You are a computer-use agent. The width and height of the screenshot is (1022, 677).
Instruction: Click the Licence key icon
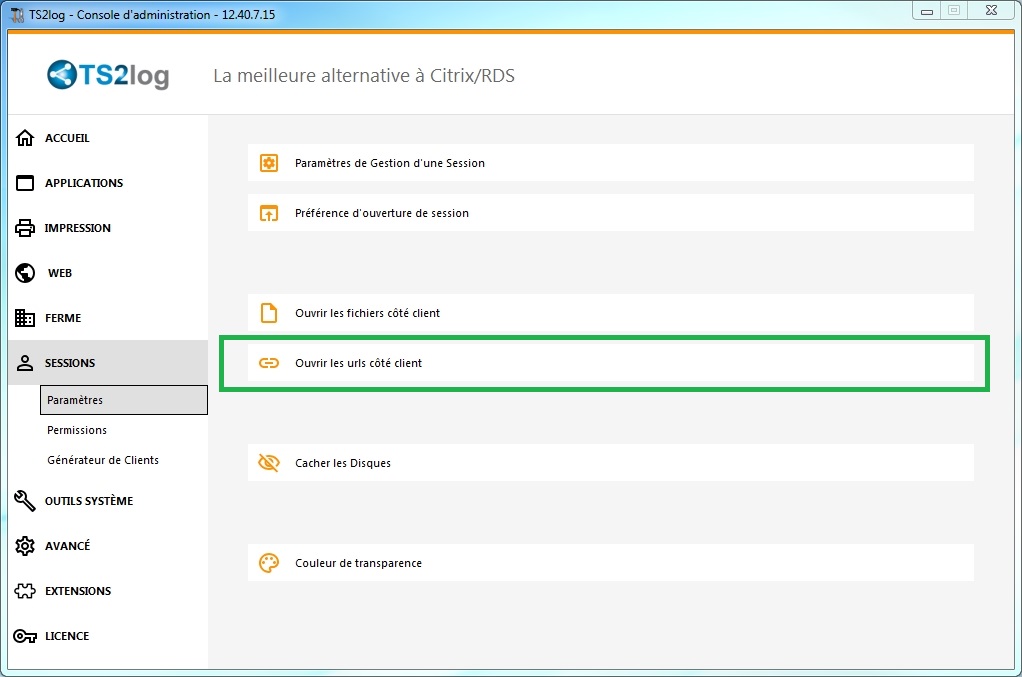click(x=25, y=636)
